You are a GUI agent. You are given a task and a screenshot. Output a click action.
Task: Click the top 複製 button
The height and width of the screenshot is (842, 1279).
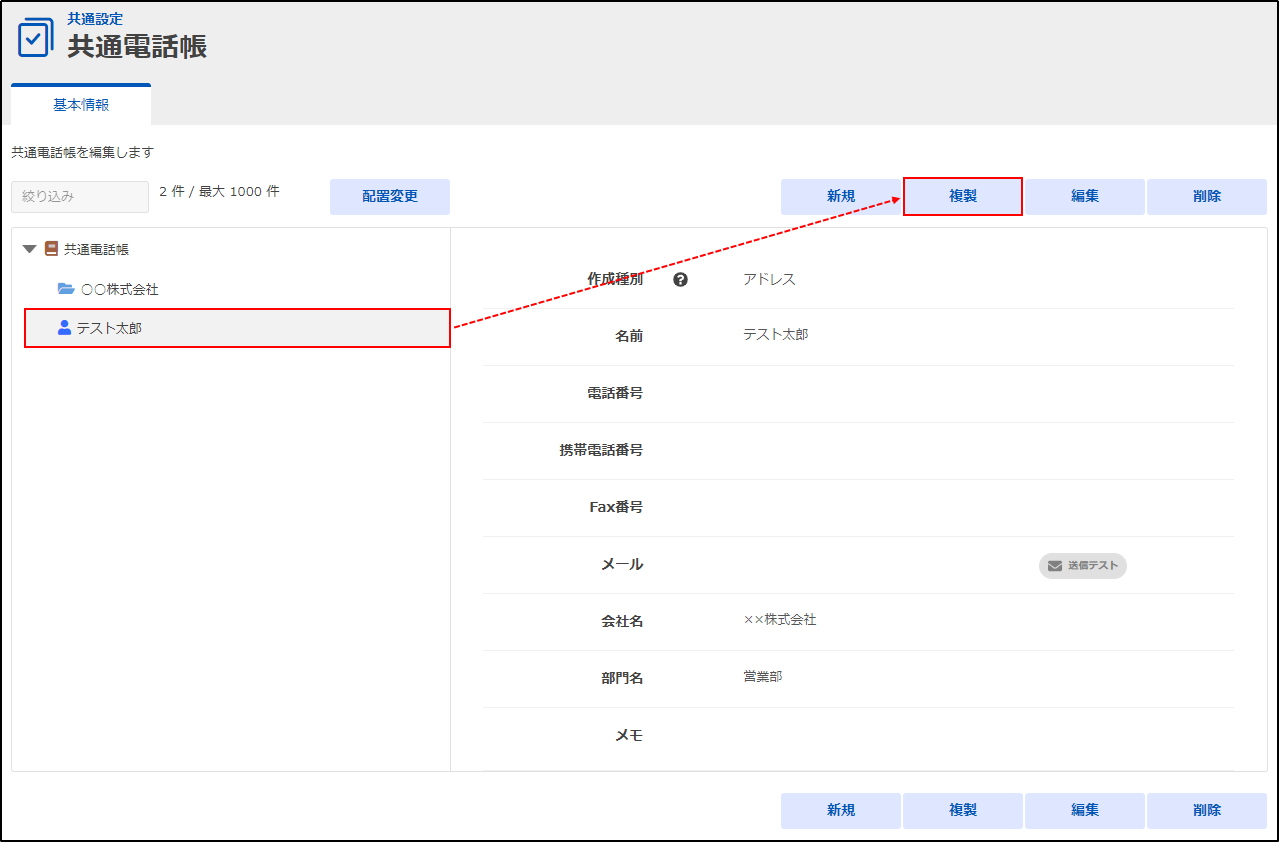(962, 197)
